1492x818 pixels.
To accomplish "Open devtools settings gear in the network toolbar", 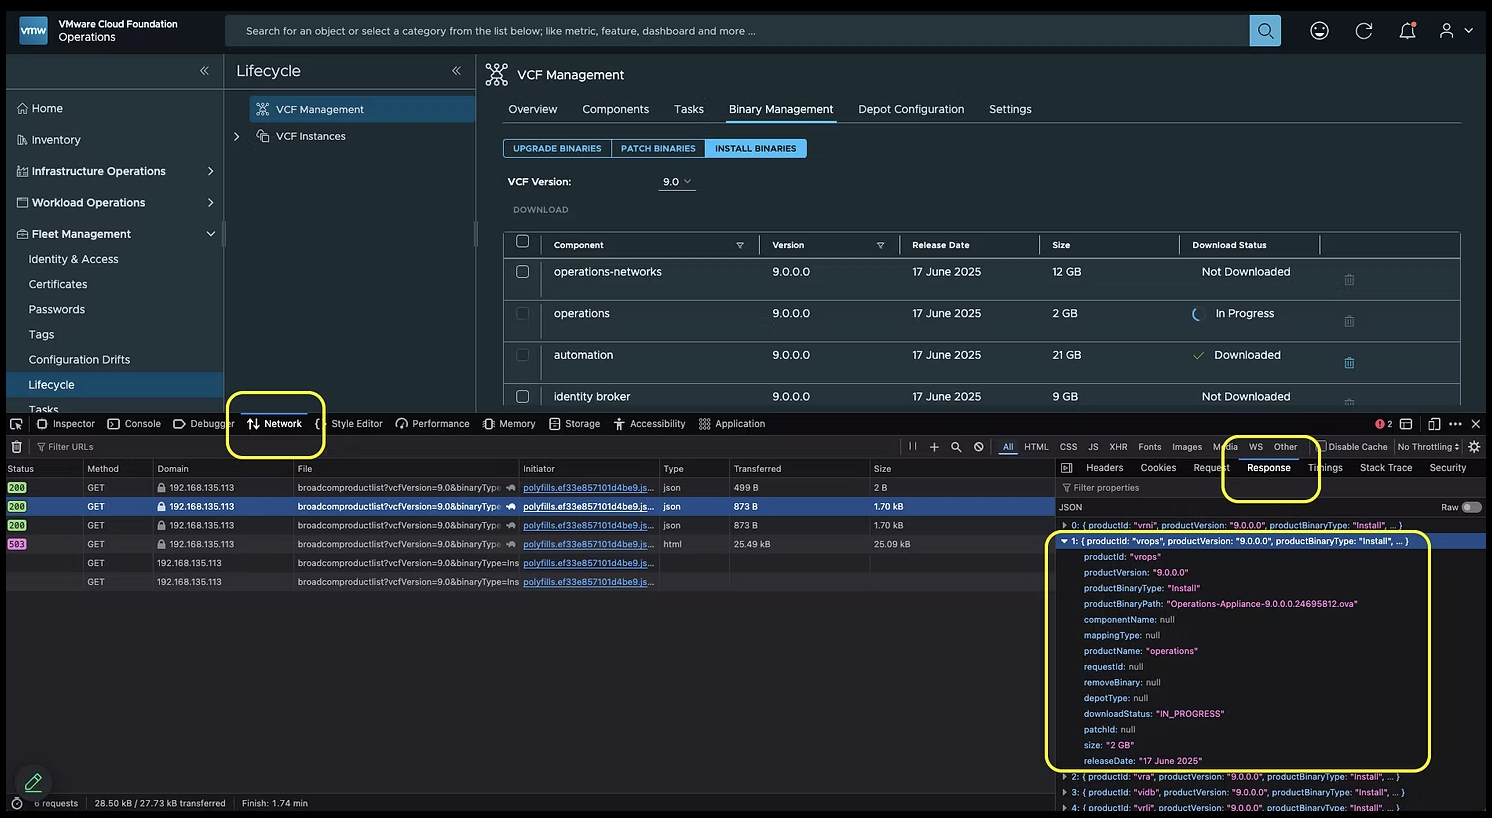I will point(1473,447).
